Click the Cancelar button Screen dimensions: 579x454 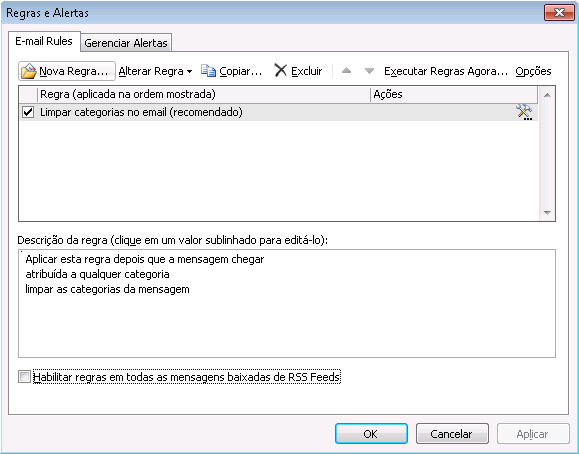click(x=452, y=434)
